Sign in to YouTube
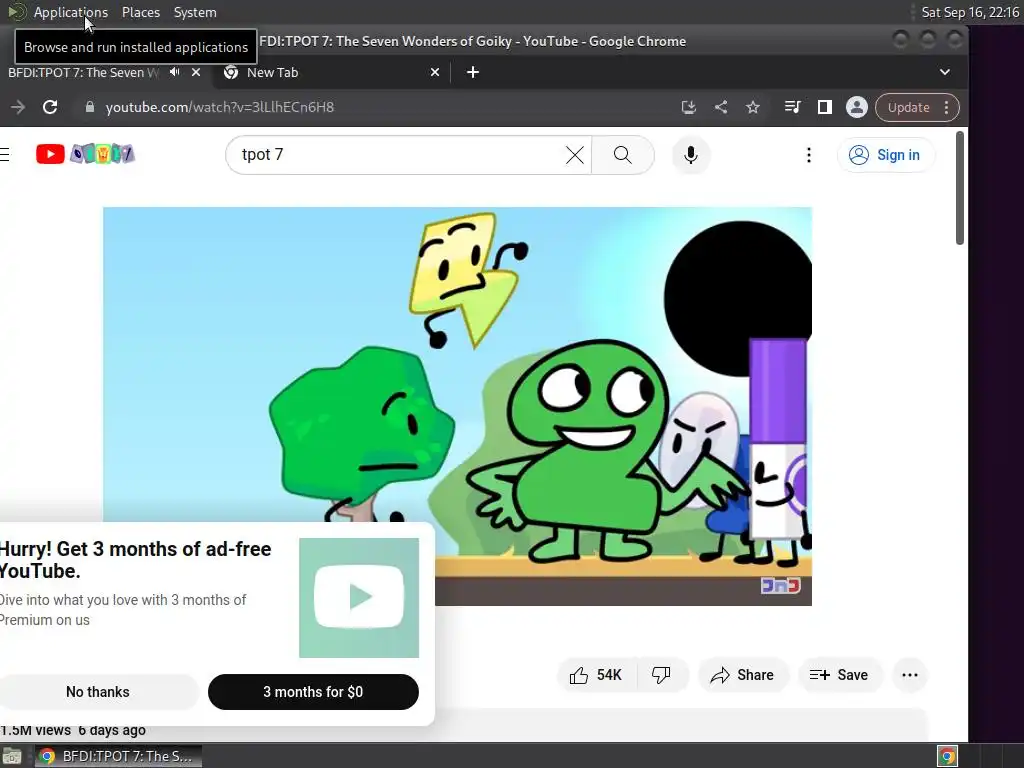The width and height of the screenshot is (1024, 768). point(885,155)
